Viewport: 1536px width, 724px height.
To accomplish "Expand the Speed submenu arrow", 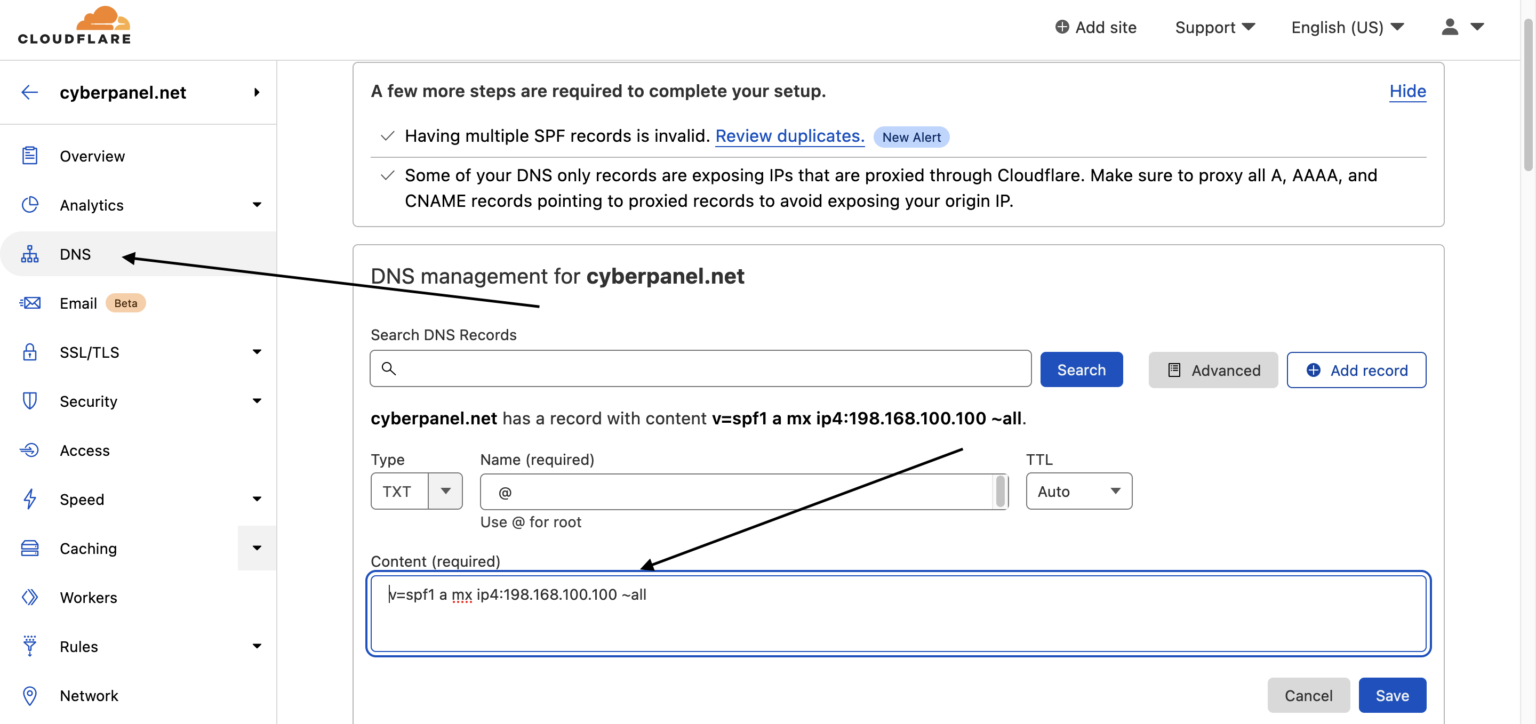I will [257, 499].
